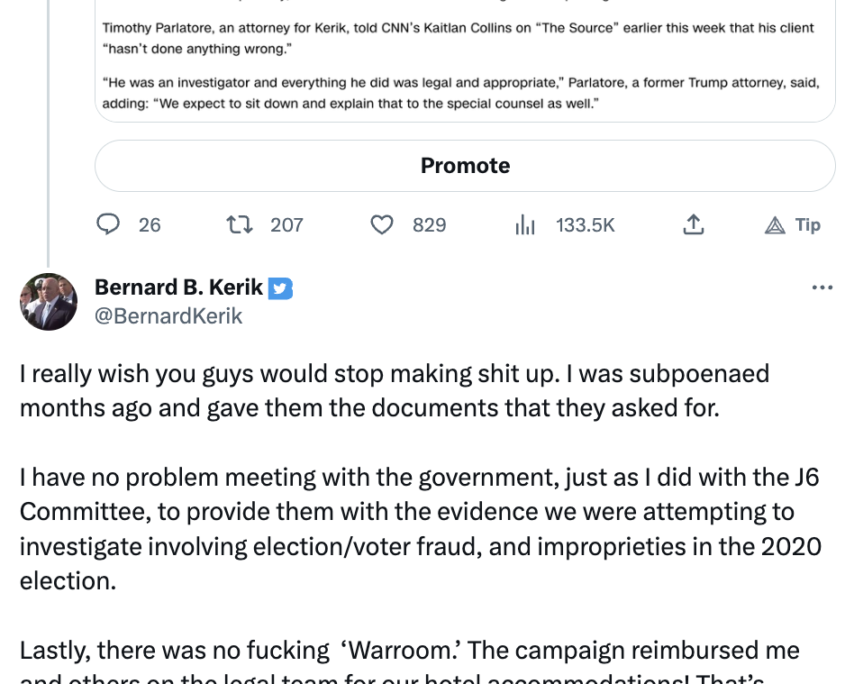Open Bernard B. Kerik profile picture
The height and width of the screenshot is (684, 845).
[49, 302]
